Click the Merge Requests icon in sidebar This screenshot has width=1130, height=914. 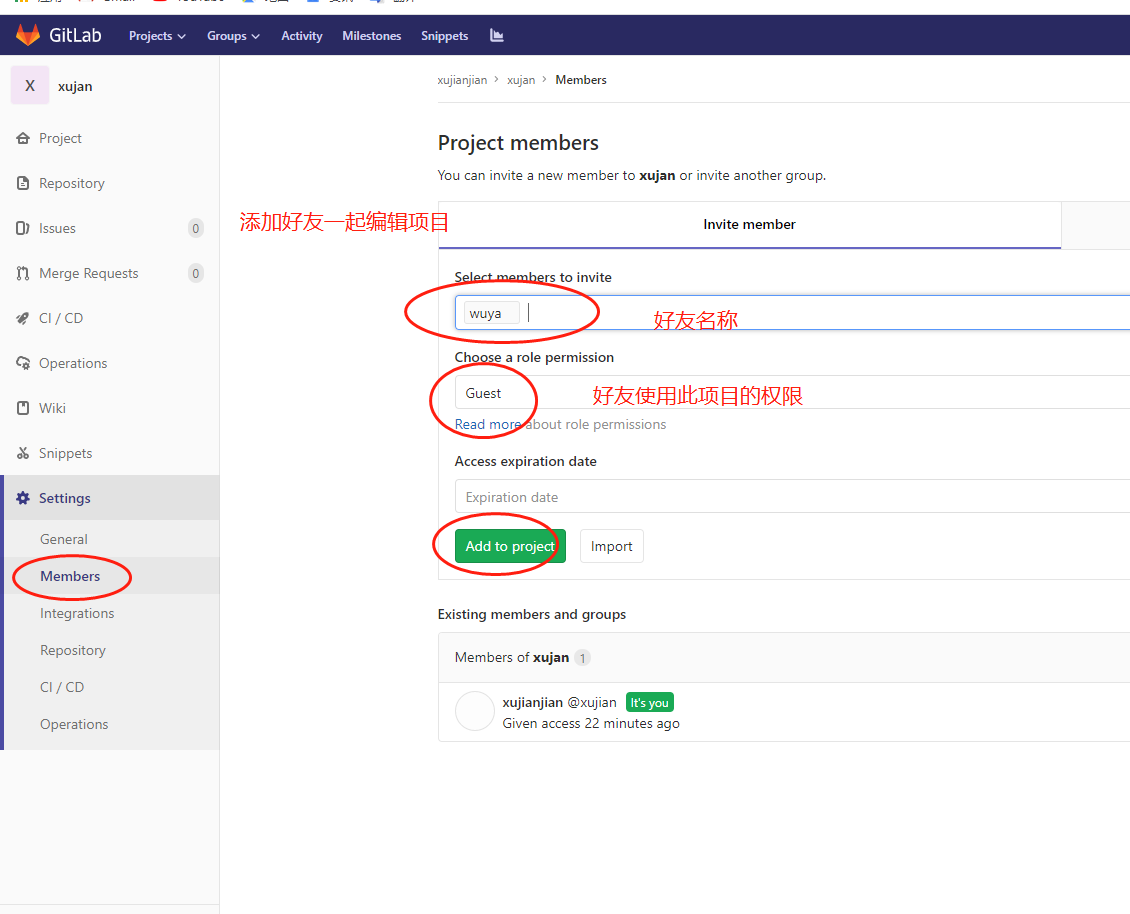(x=23, y=273)
